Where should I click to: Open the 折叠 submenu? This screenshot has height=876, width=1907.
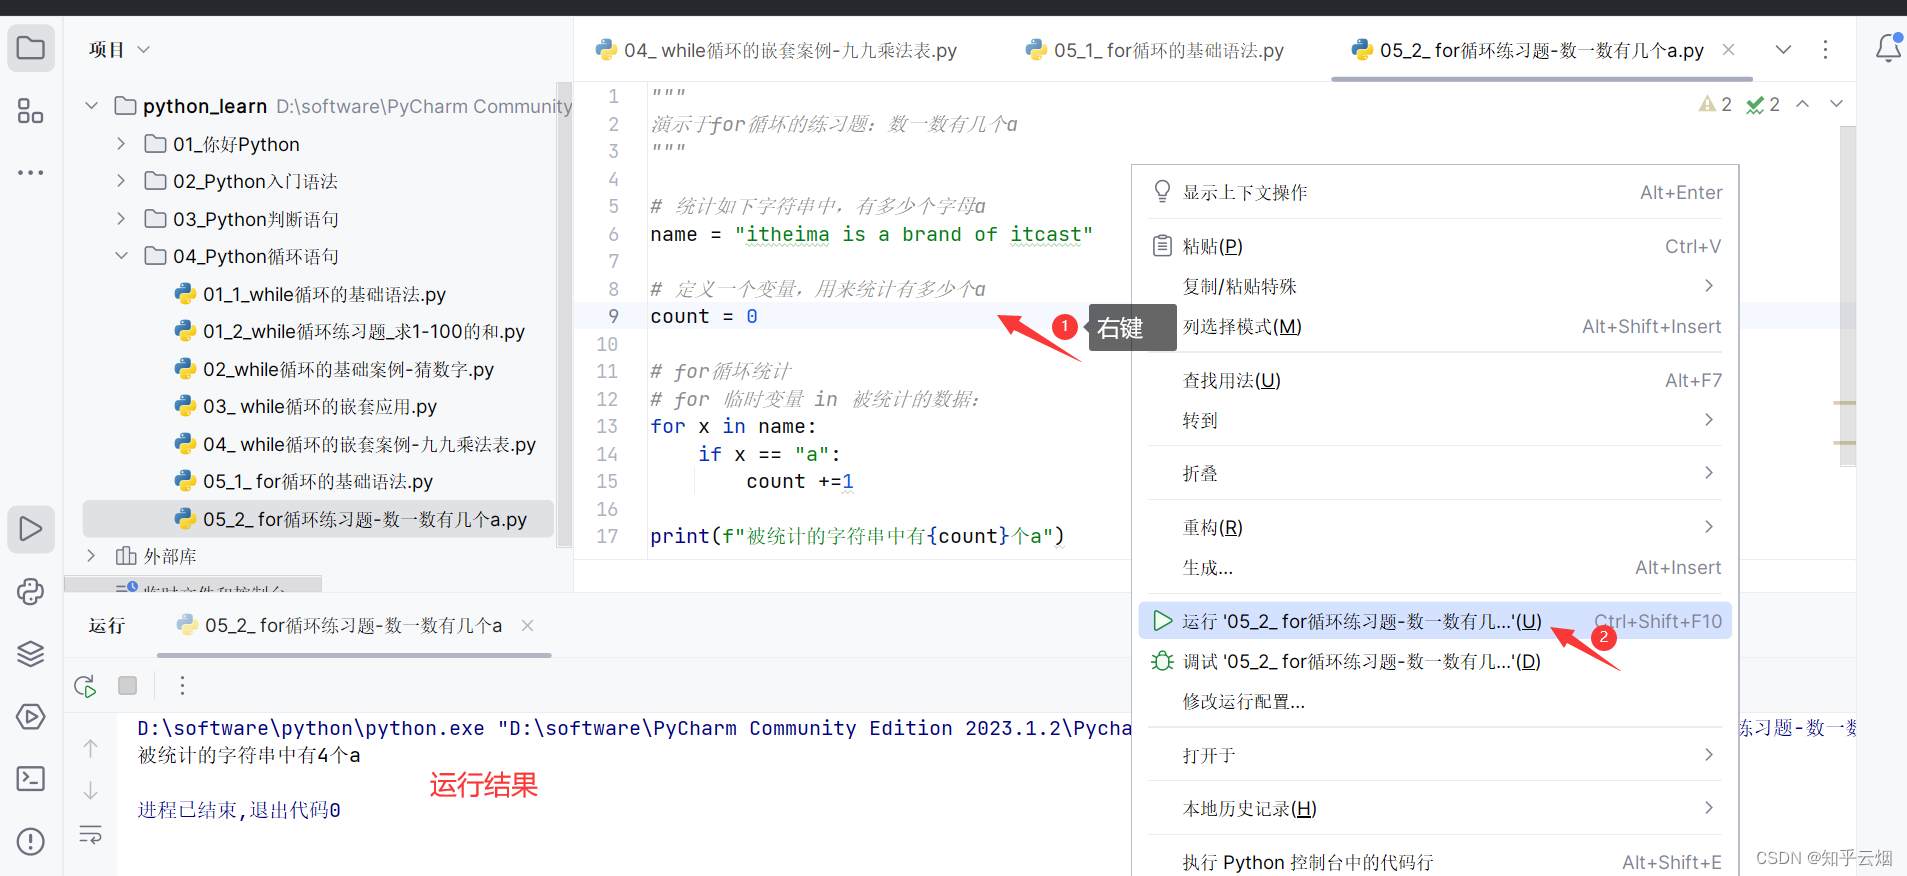tap(1435, 473)
